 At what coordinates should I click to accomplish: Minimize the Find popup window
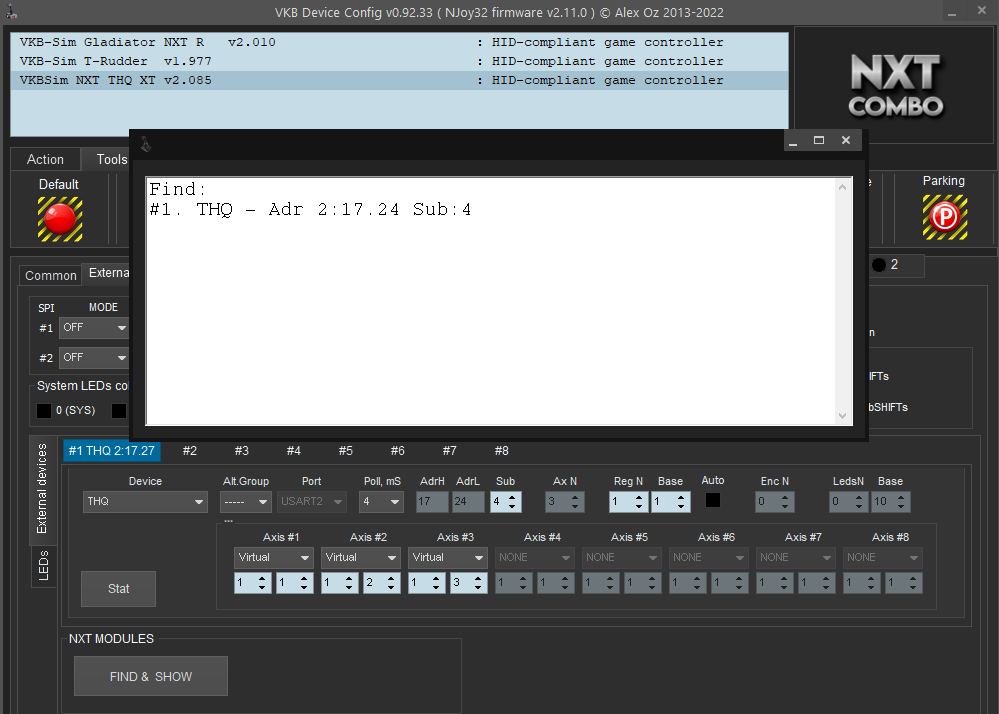point(793,140)
